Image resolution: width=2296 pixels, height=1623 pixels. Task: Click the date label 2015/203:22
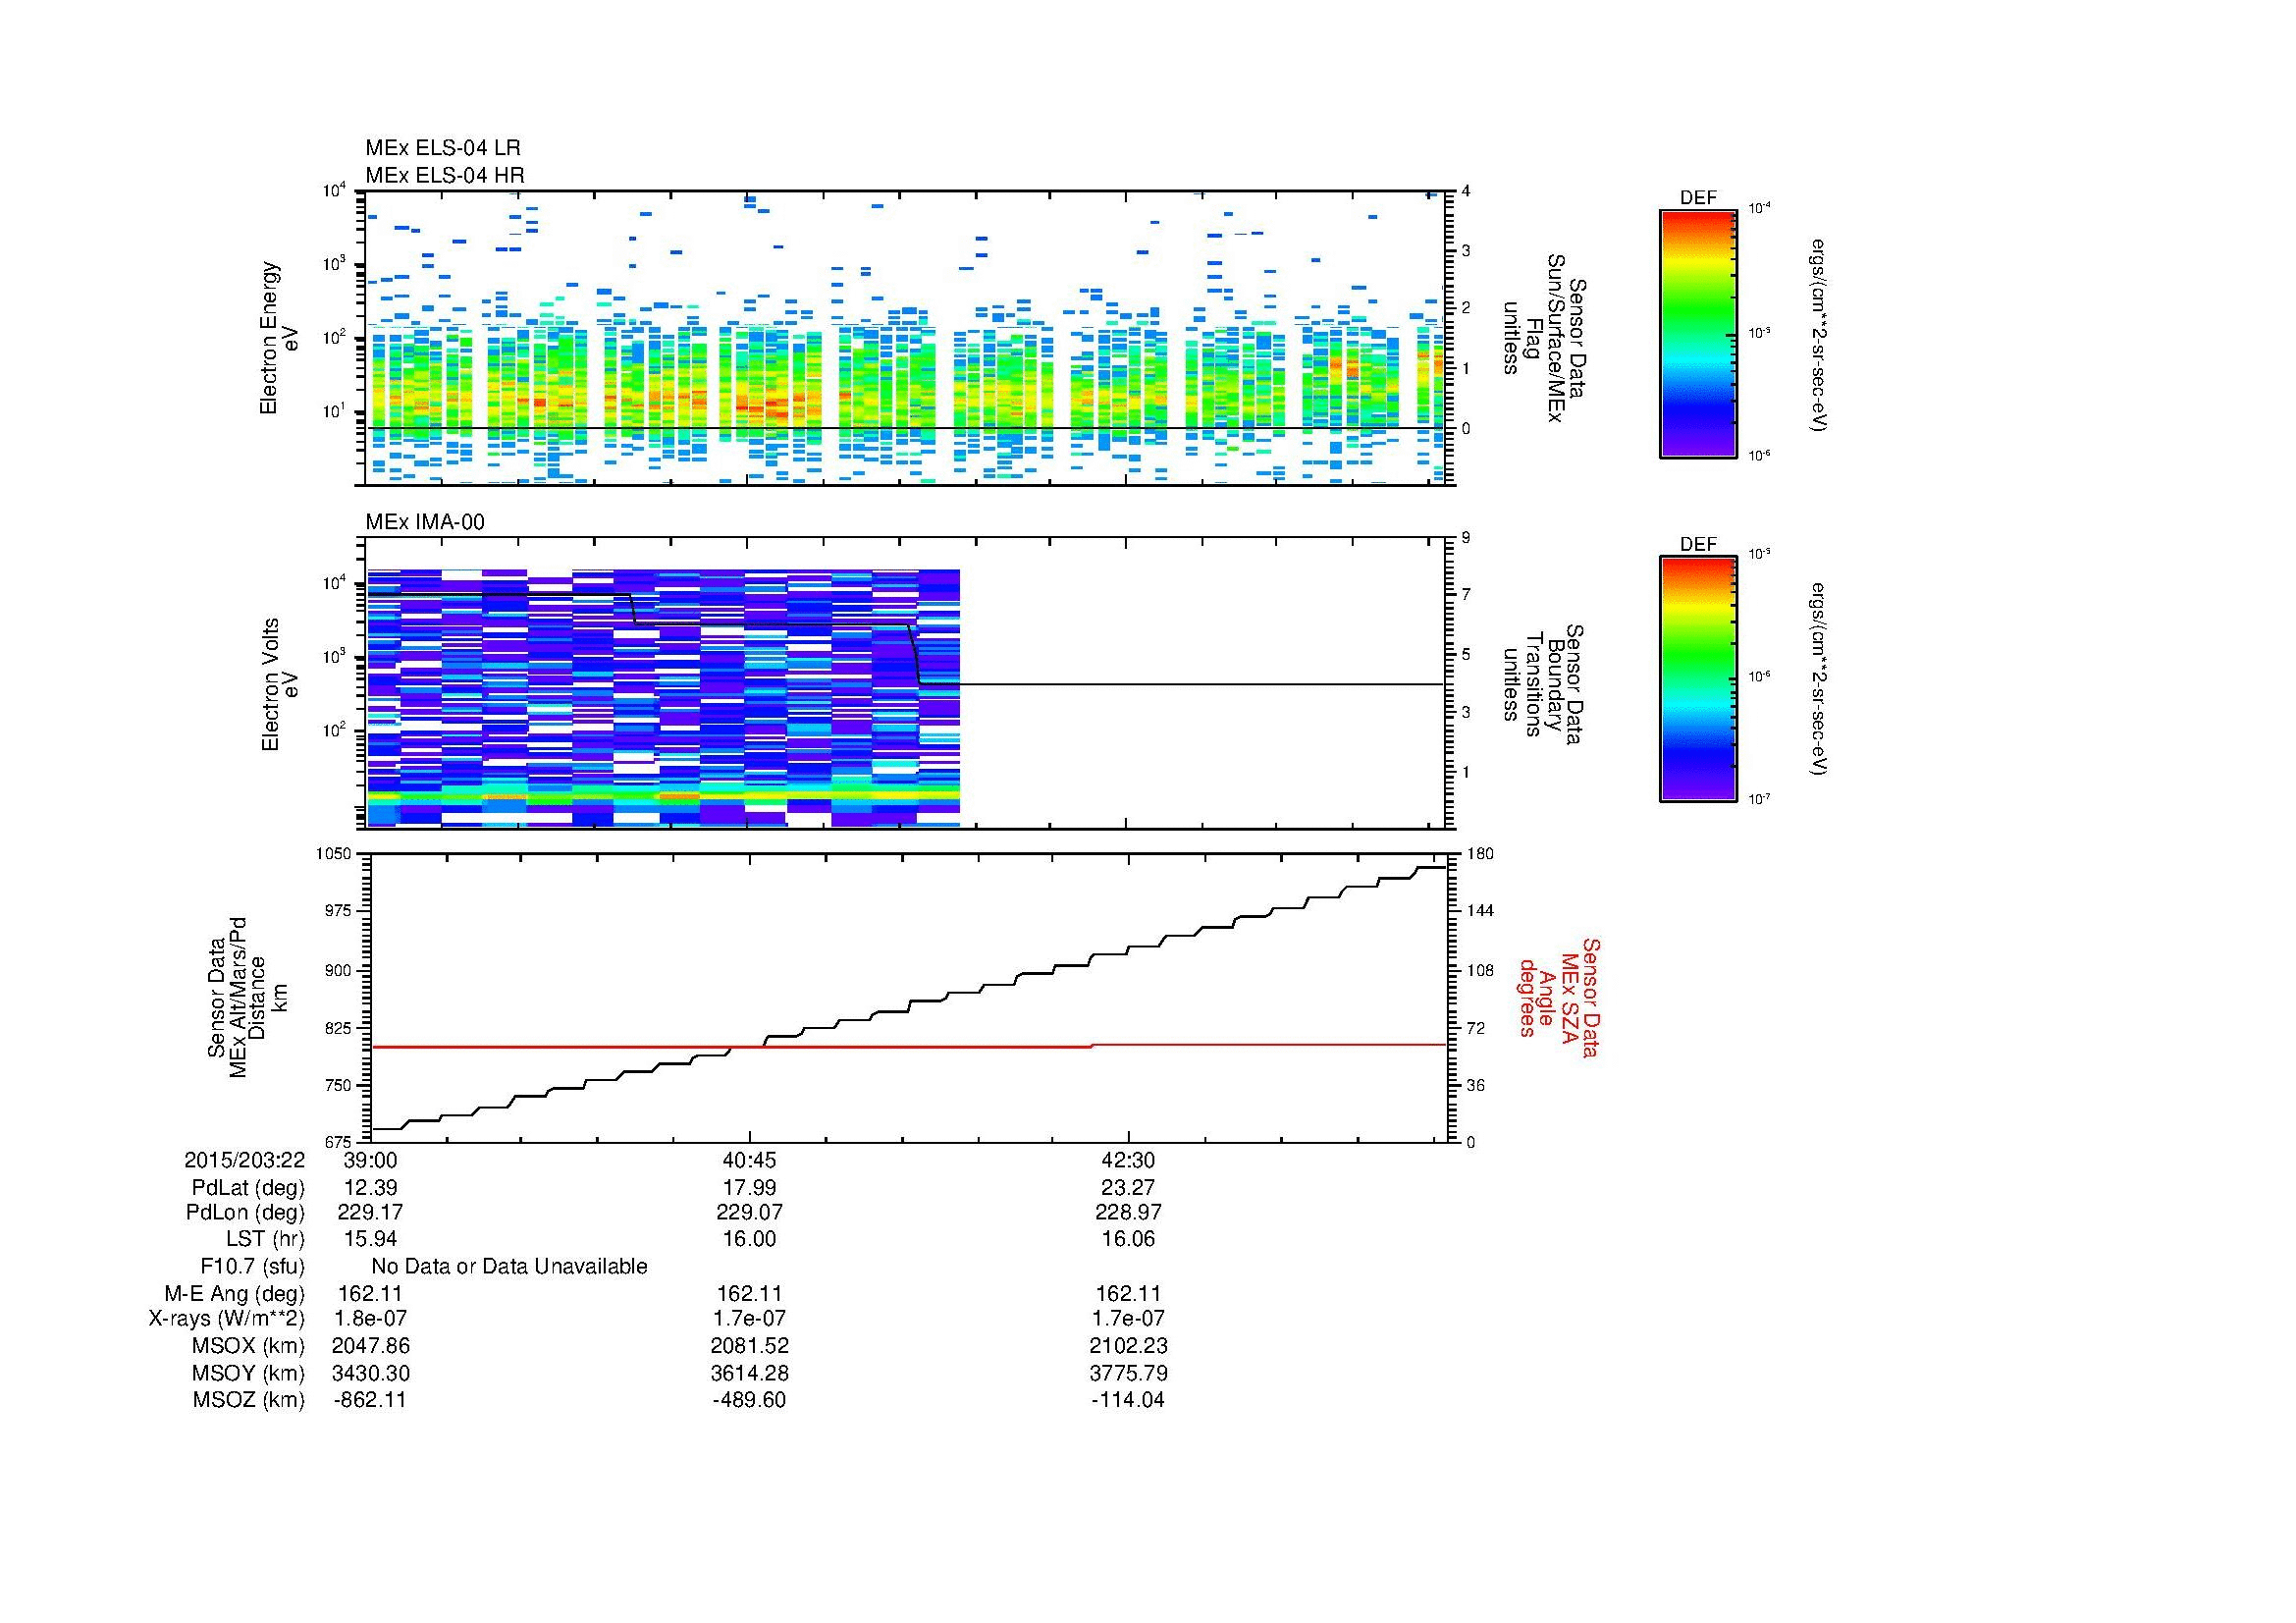pos(244,1161)
